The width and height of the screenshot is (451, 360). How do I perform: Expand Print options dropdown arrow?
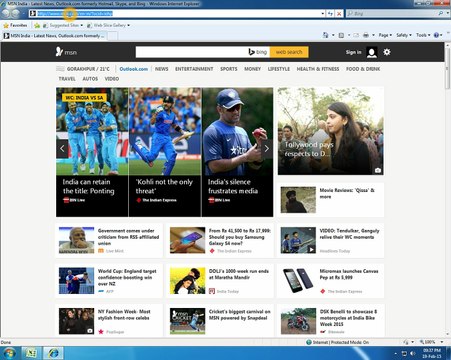pos(373,35)
